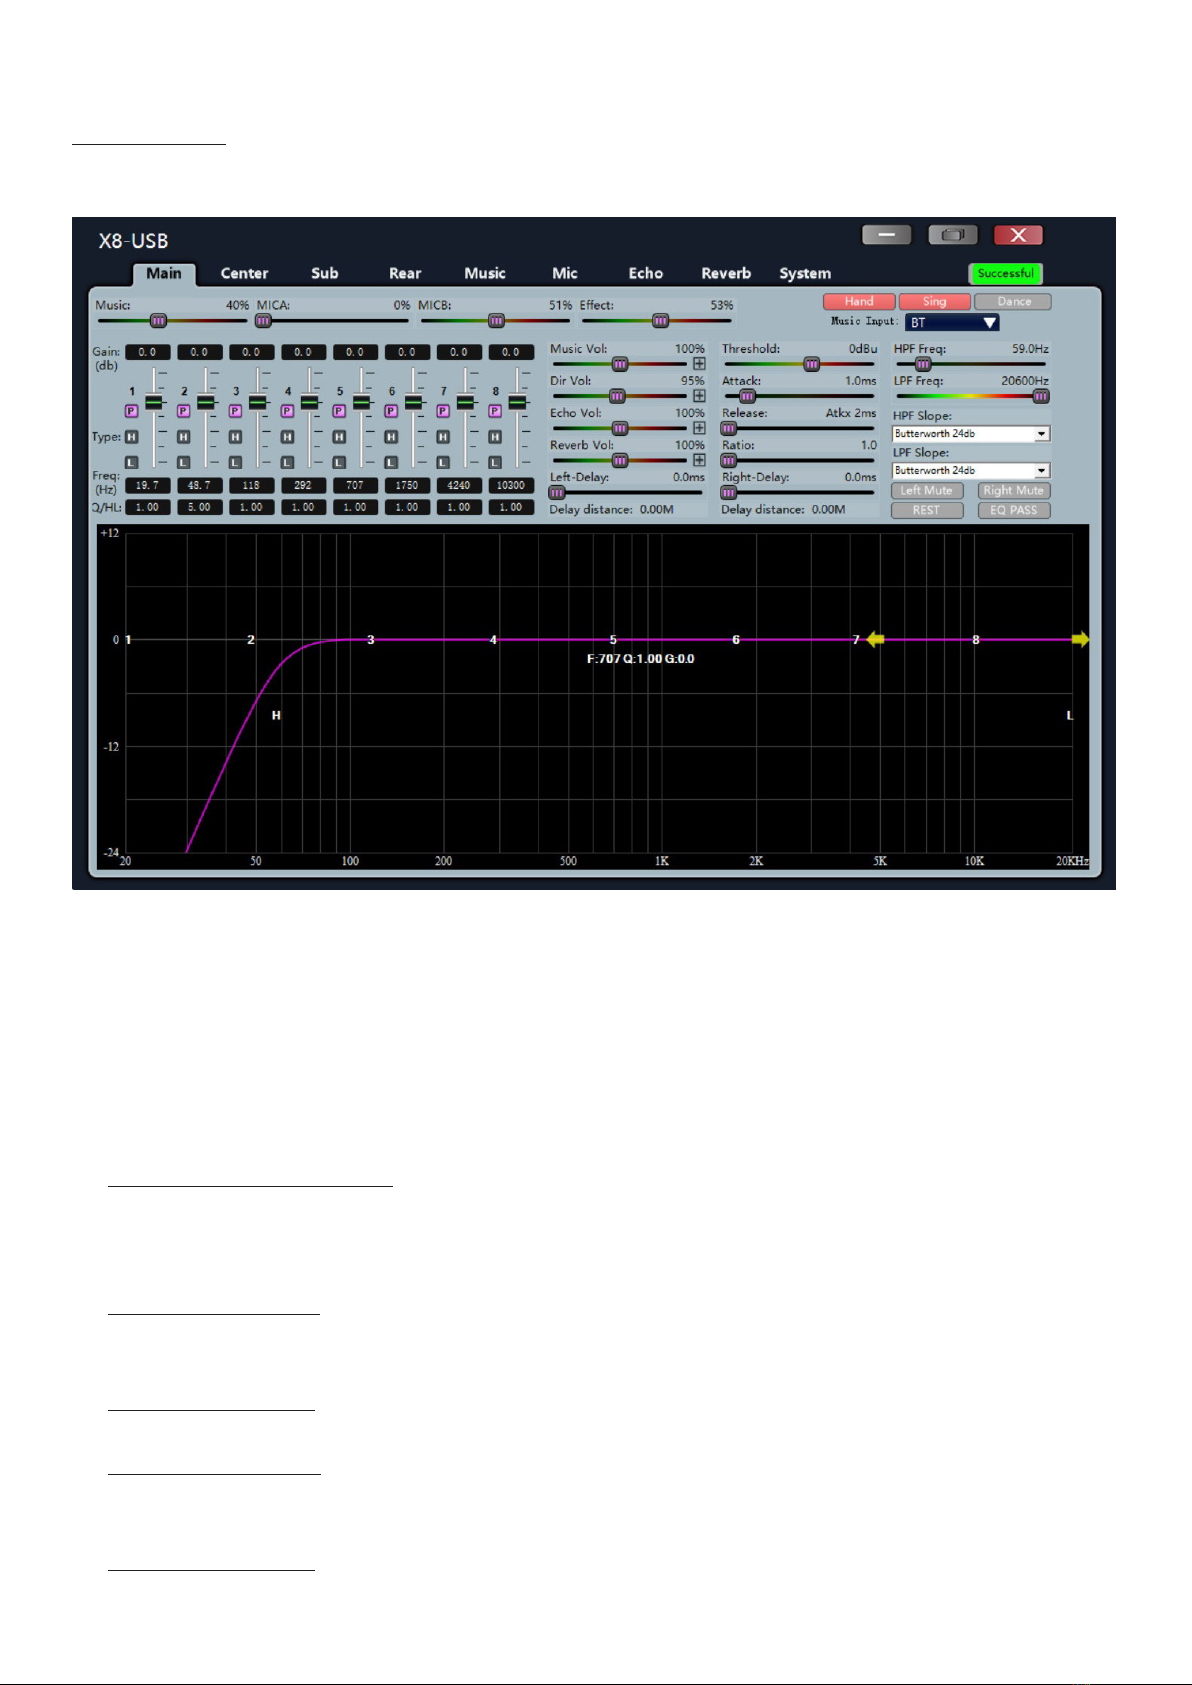Click the band 5 Freq field showing 707
The width and height of the screenshot is (1192, 1685).
(x=355, y=485)
